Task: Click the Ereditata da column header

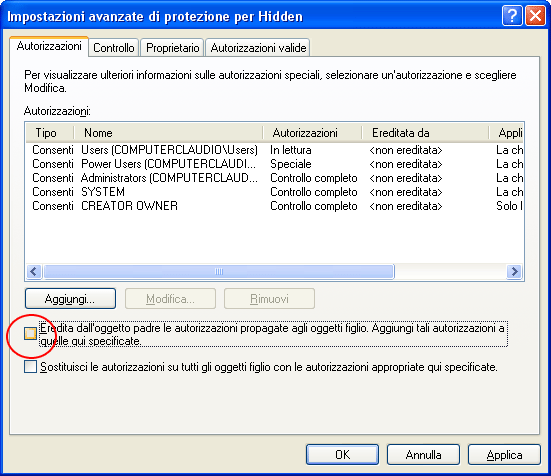Action: click(425, 133)
